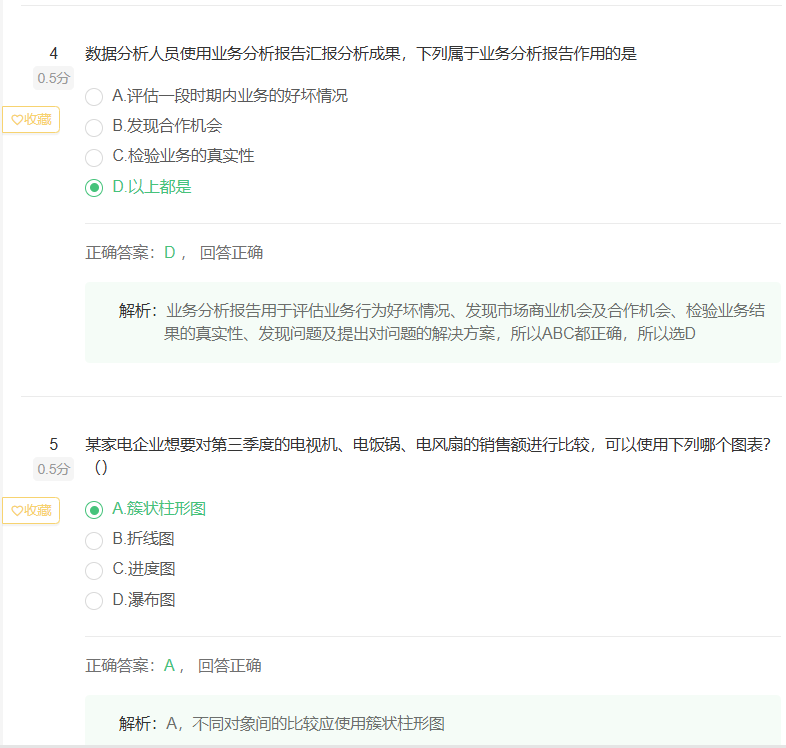Viewport: 786px width, 748px height.
Task: Pick option D 瀑布图 radio
Action: pos(94,601)
